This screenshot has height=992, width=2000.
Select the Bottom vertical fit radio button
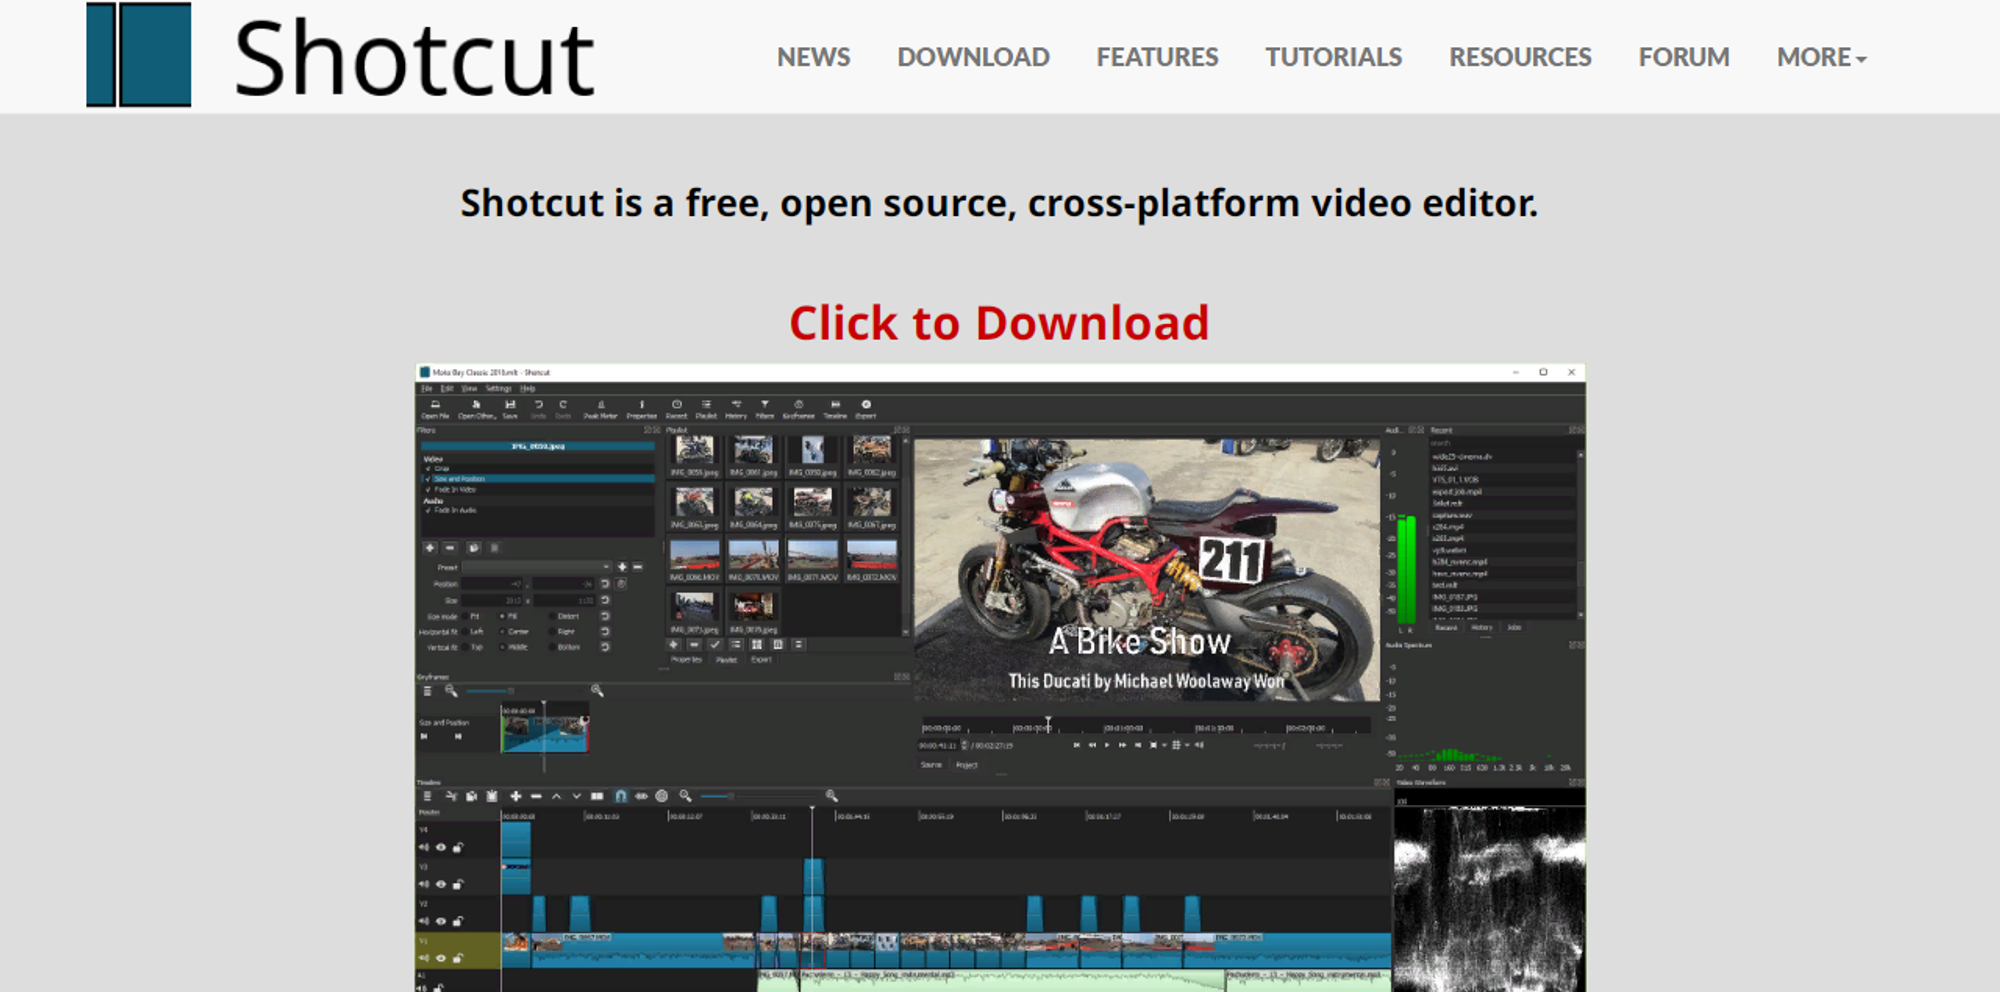pyautogui.click(x=552, y=647)
